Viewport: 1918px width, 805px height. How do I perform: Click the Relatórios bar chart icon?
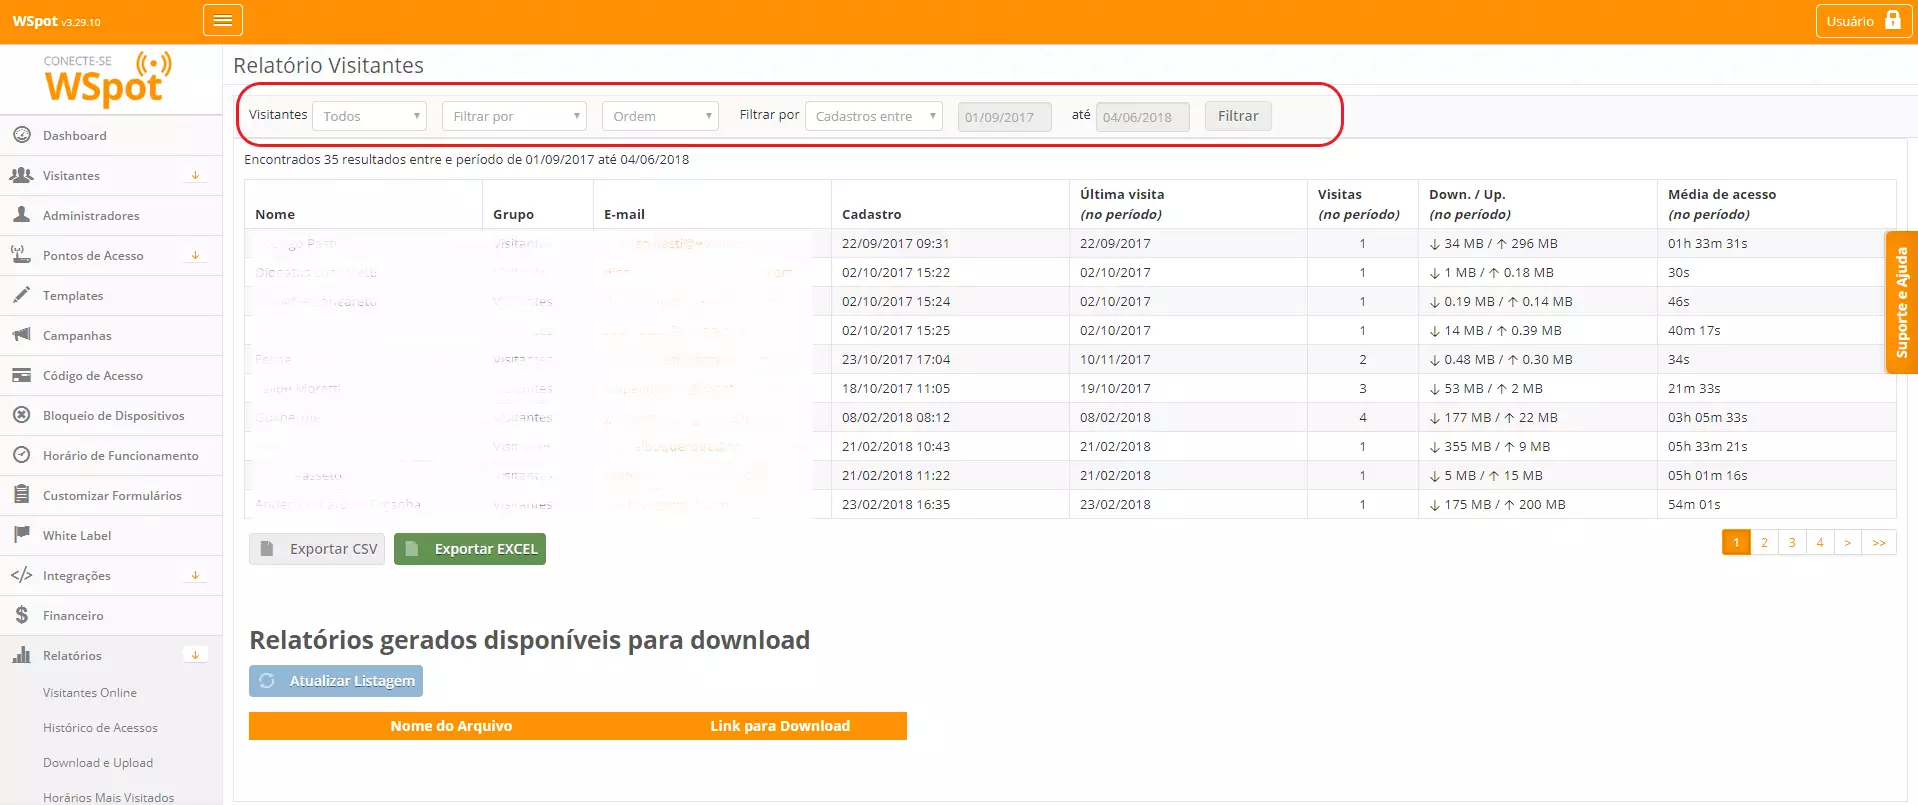point(21,655)
